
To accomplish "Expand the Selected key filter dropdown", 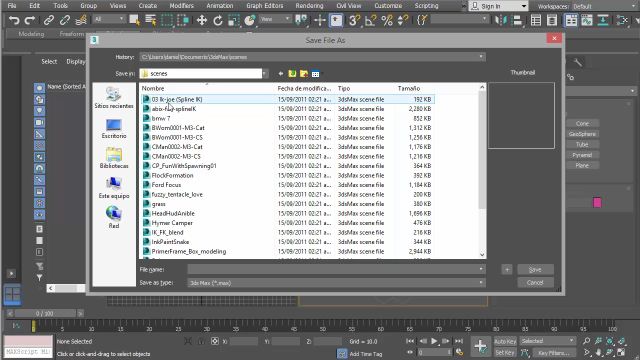I will (x=547, y=341).
